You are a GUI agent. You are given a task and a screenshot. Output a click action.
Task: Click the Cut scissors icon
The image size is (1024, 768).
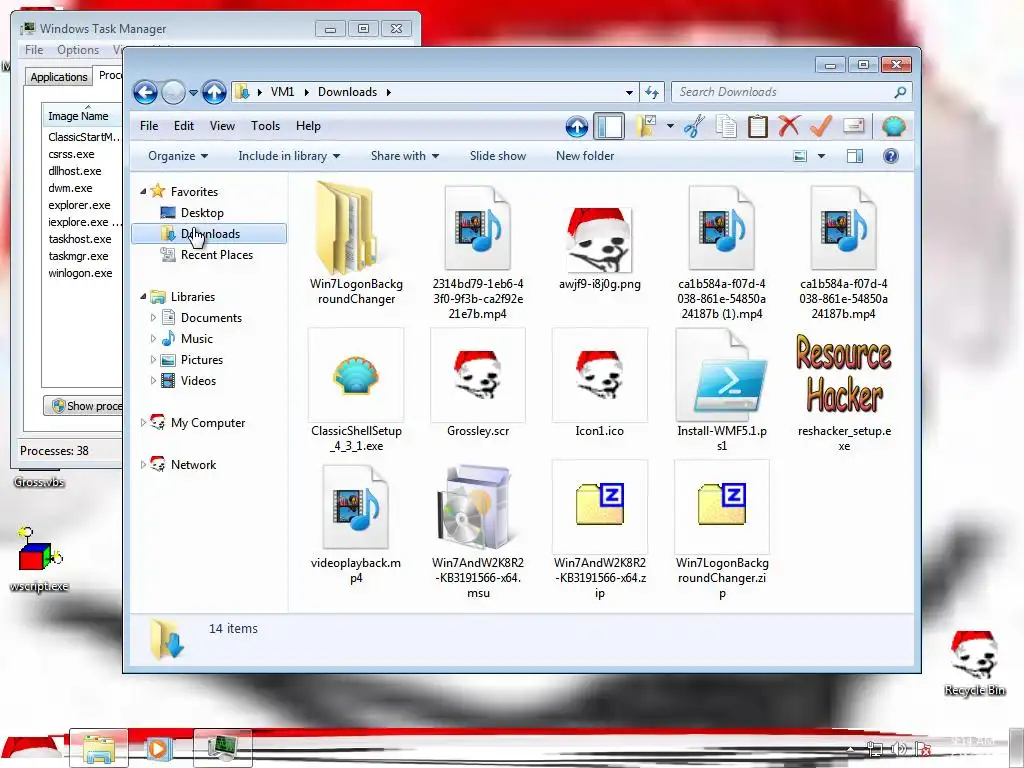click(694, 126)
